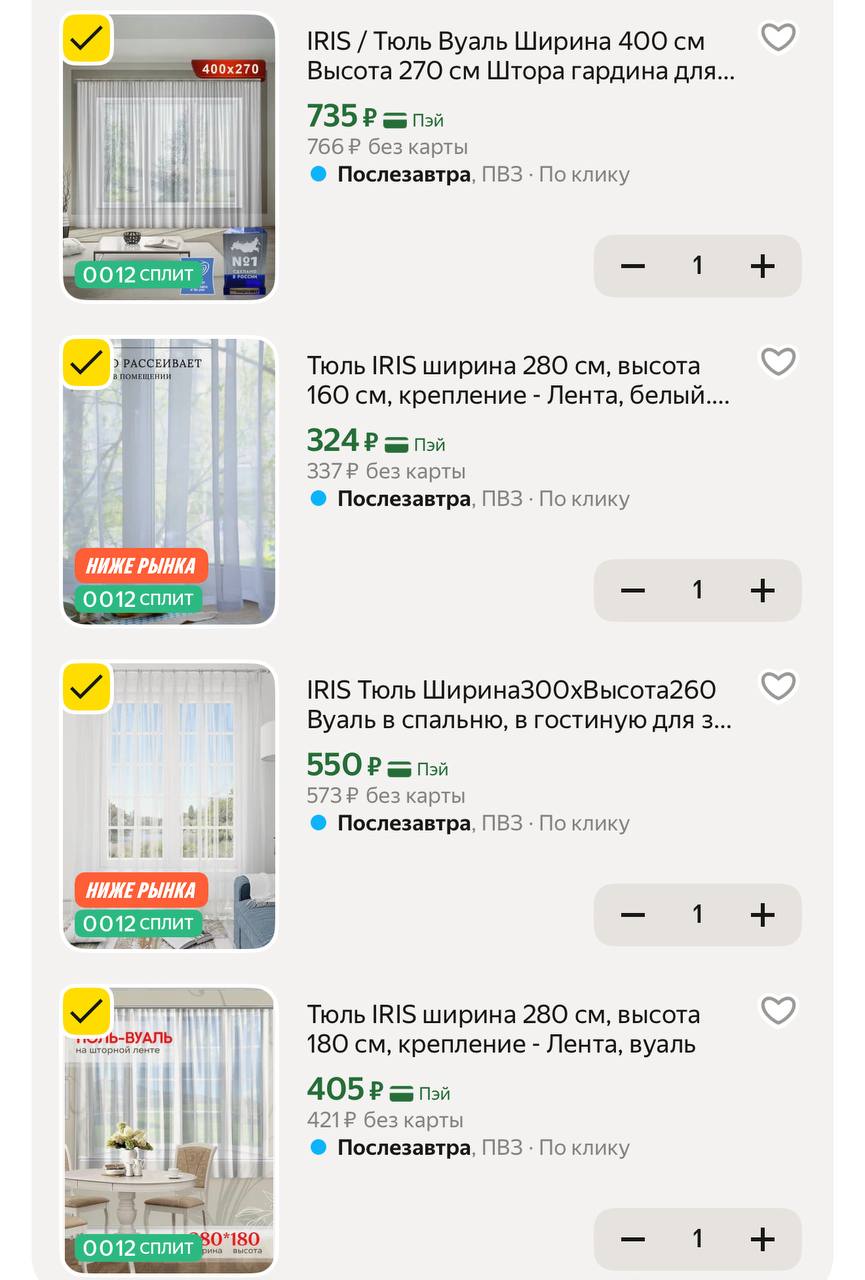Save the 280x180 IRIS tulle to wishlist

pyautogui.click(x=778, y=1011)
